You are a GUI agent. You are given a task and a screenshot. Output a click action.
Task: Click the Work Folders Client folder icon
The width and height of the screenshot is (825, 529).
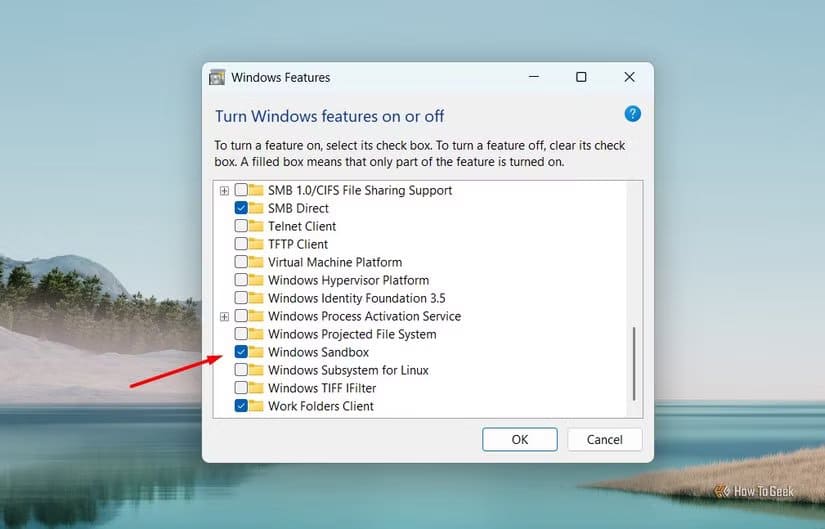tap(258, 406)
